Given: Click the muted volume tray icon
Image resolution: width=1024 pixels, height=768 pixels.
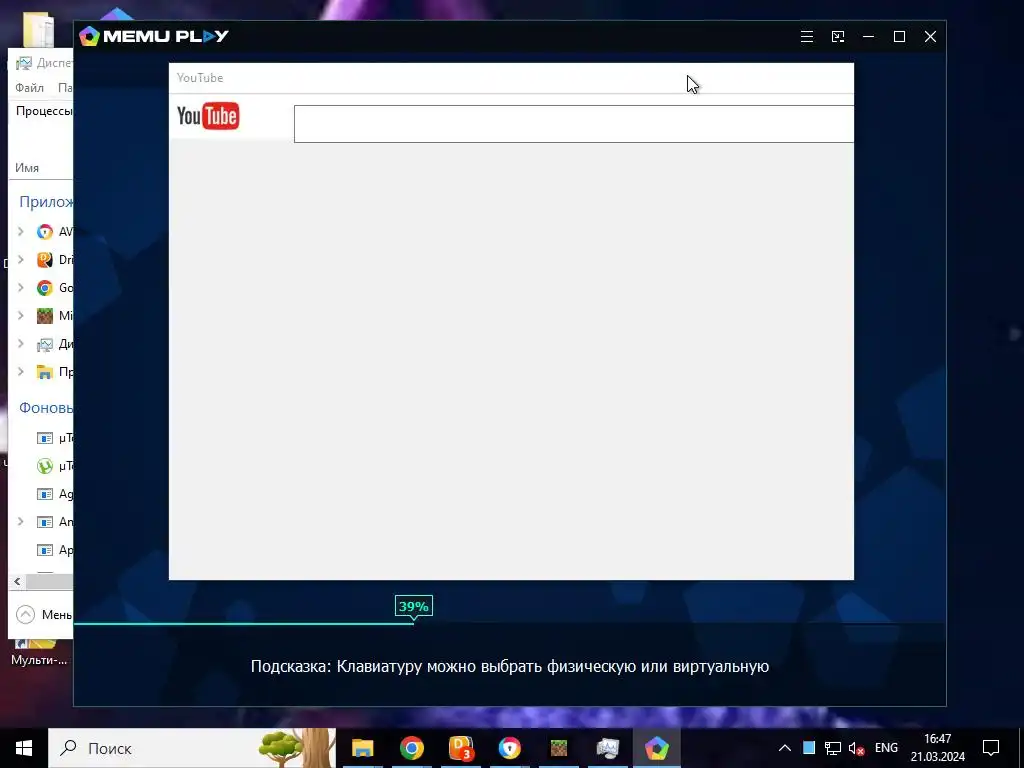Looking at the screenshot, I should pyautogui.click(x=856, y=748).
